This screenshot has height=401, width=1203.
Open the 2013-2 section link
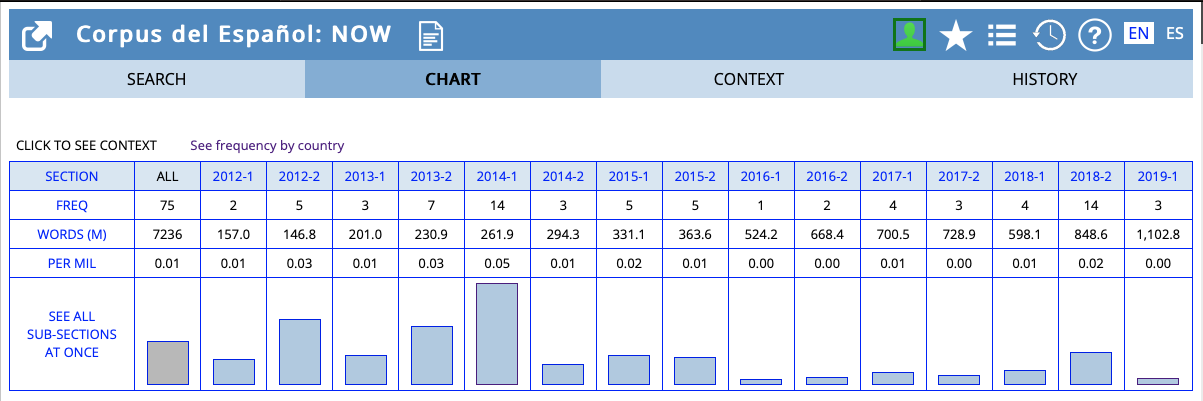pos(431,176)
